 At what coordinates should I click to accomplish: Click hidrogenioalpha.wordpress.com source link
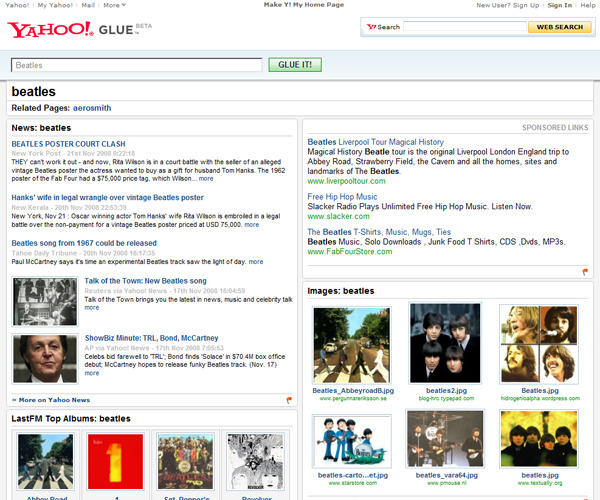coord(540,398)
